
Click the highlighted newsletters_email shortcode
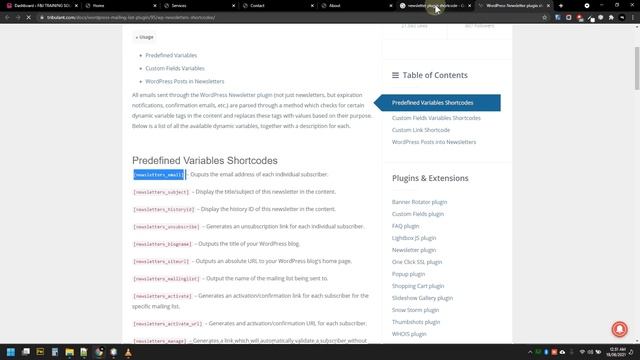pyautogui.click(x=159, y=175)
